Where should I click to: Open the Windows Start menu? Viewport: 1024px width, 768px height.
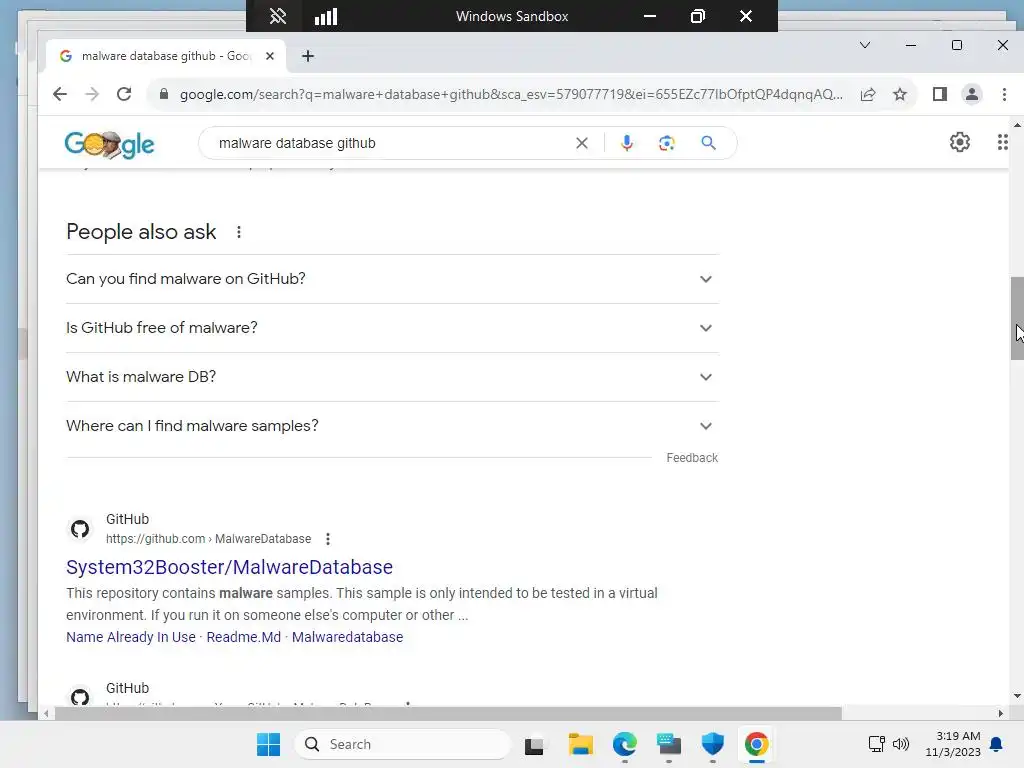pos(268,744)
